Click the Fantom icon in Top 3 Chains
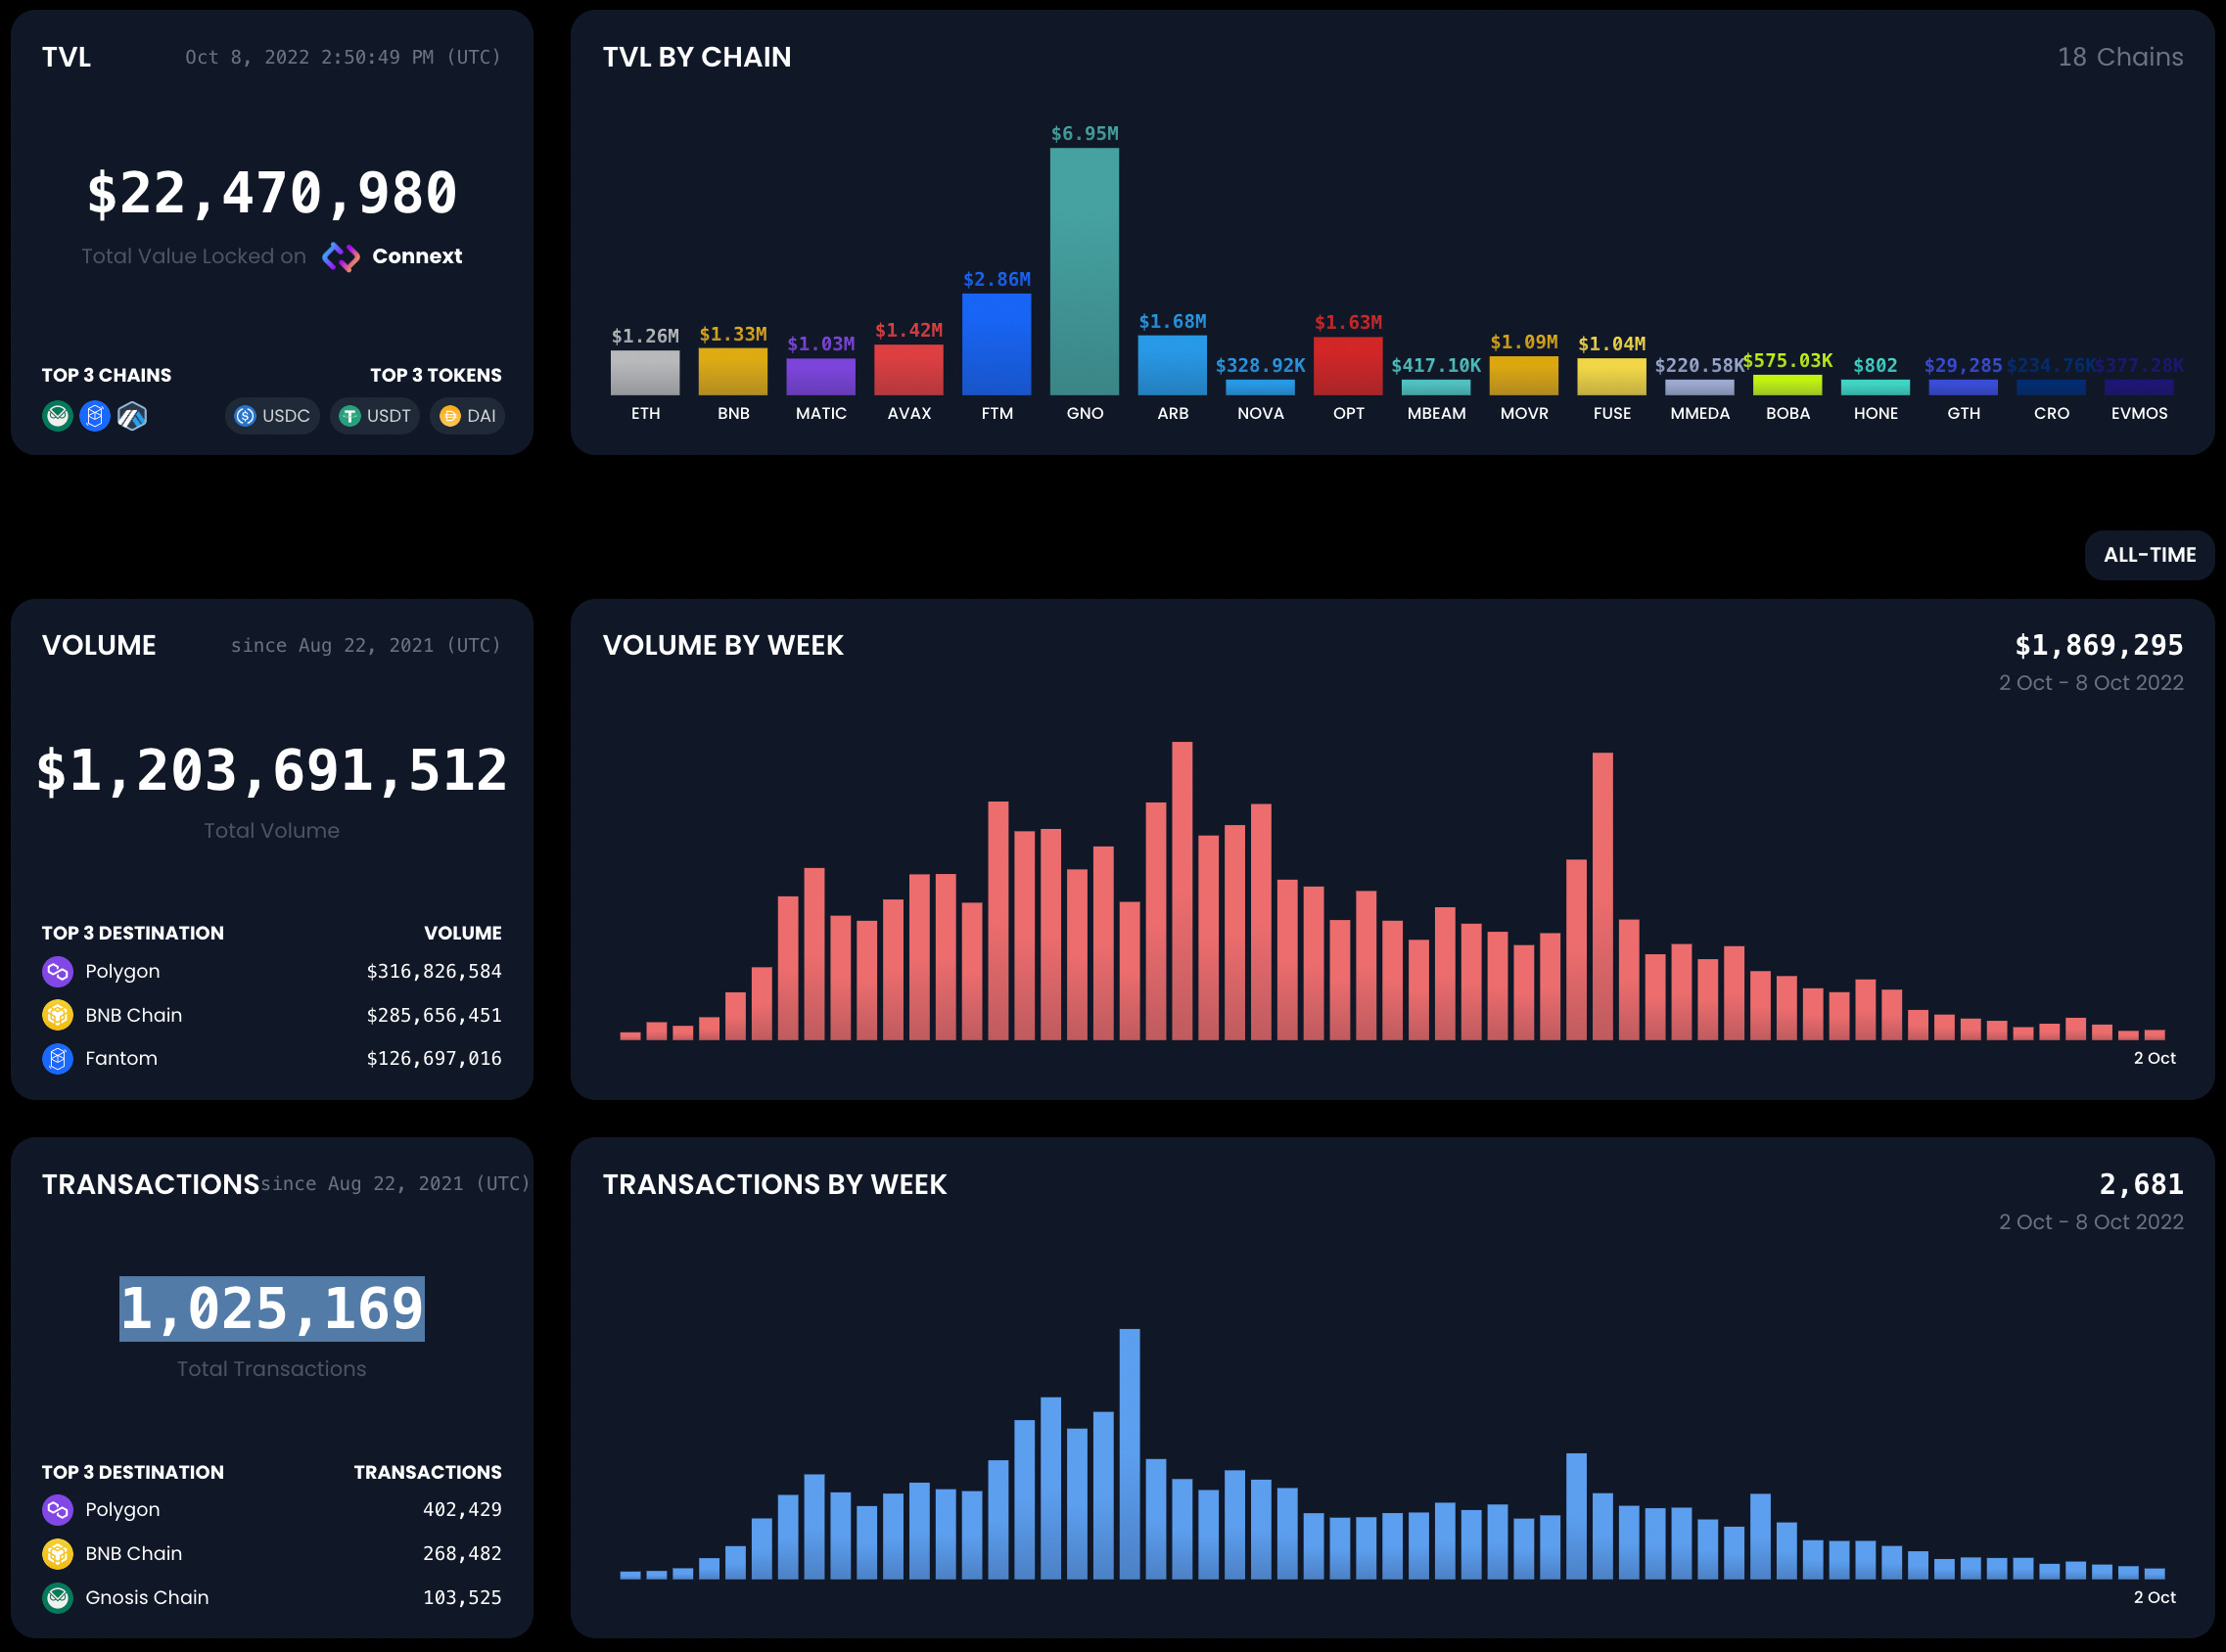This screenshot has width=2226, height=1652. pyautogui.click(x=95, y=415)
